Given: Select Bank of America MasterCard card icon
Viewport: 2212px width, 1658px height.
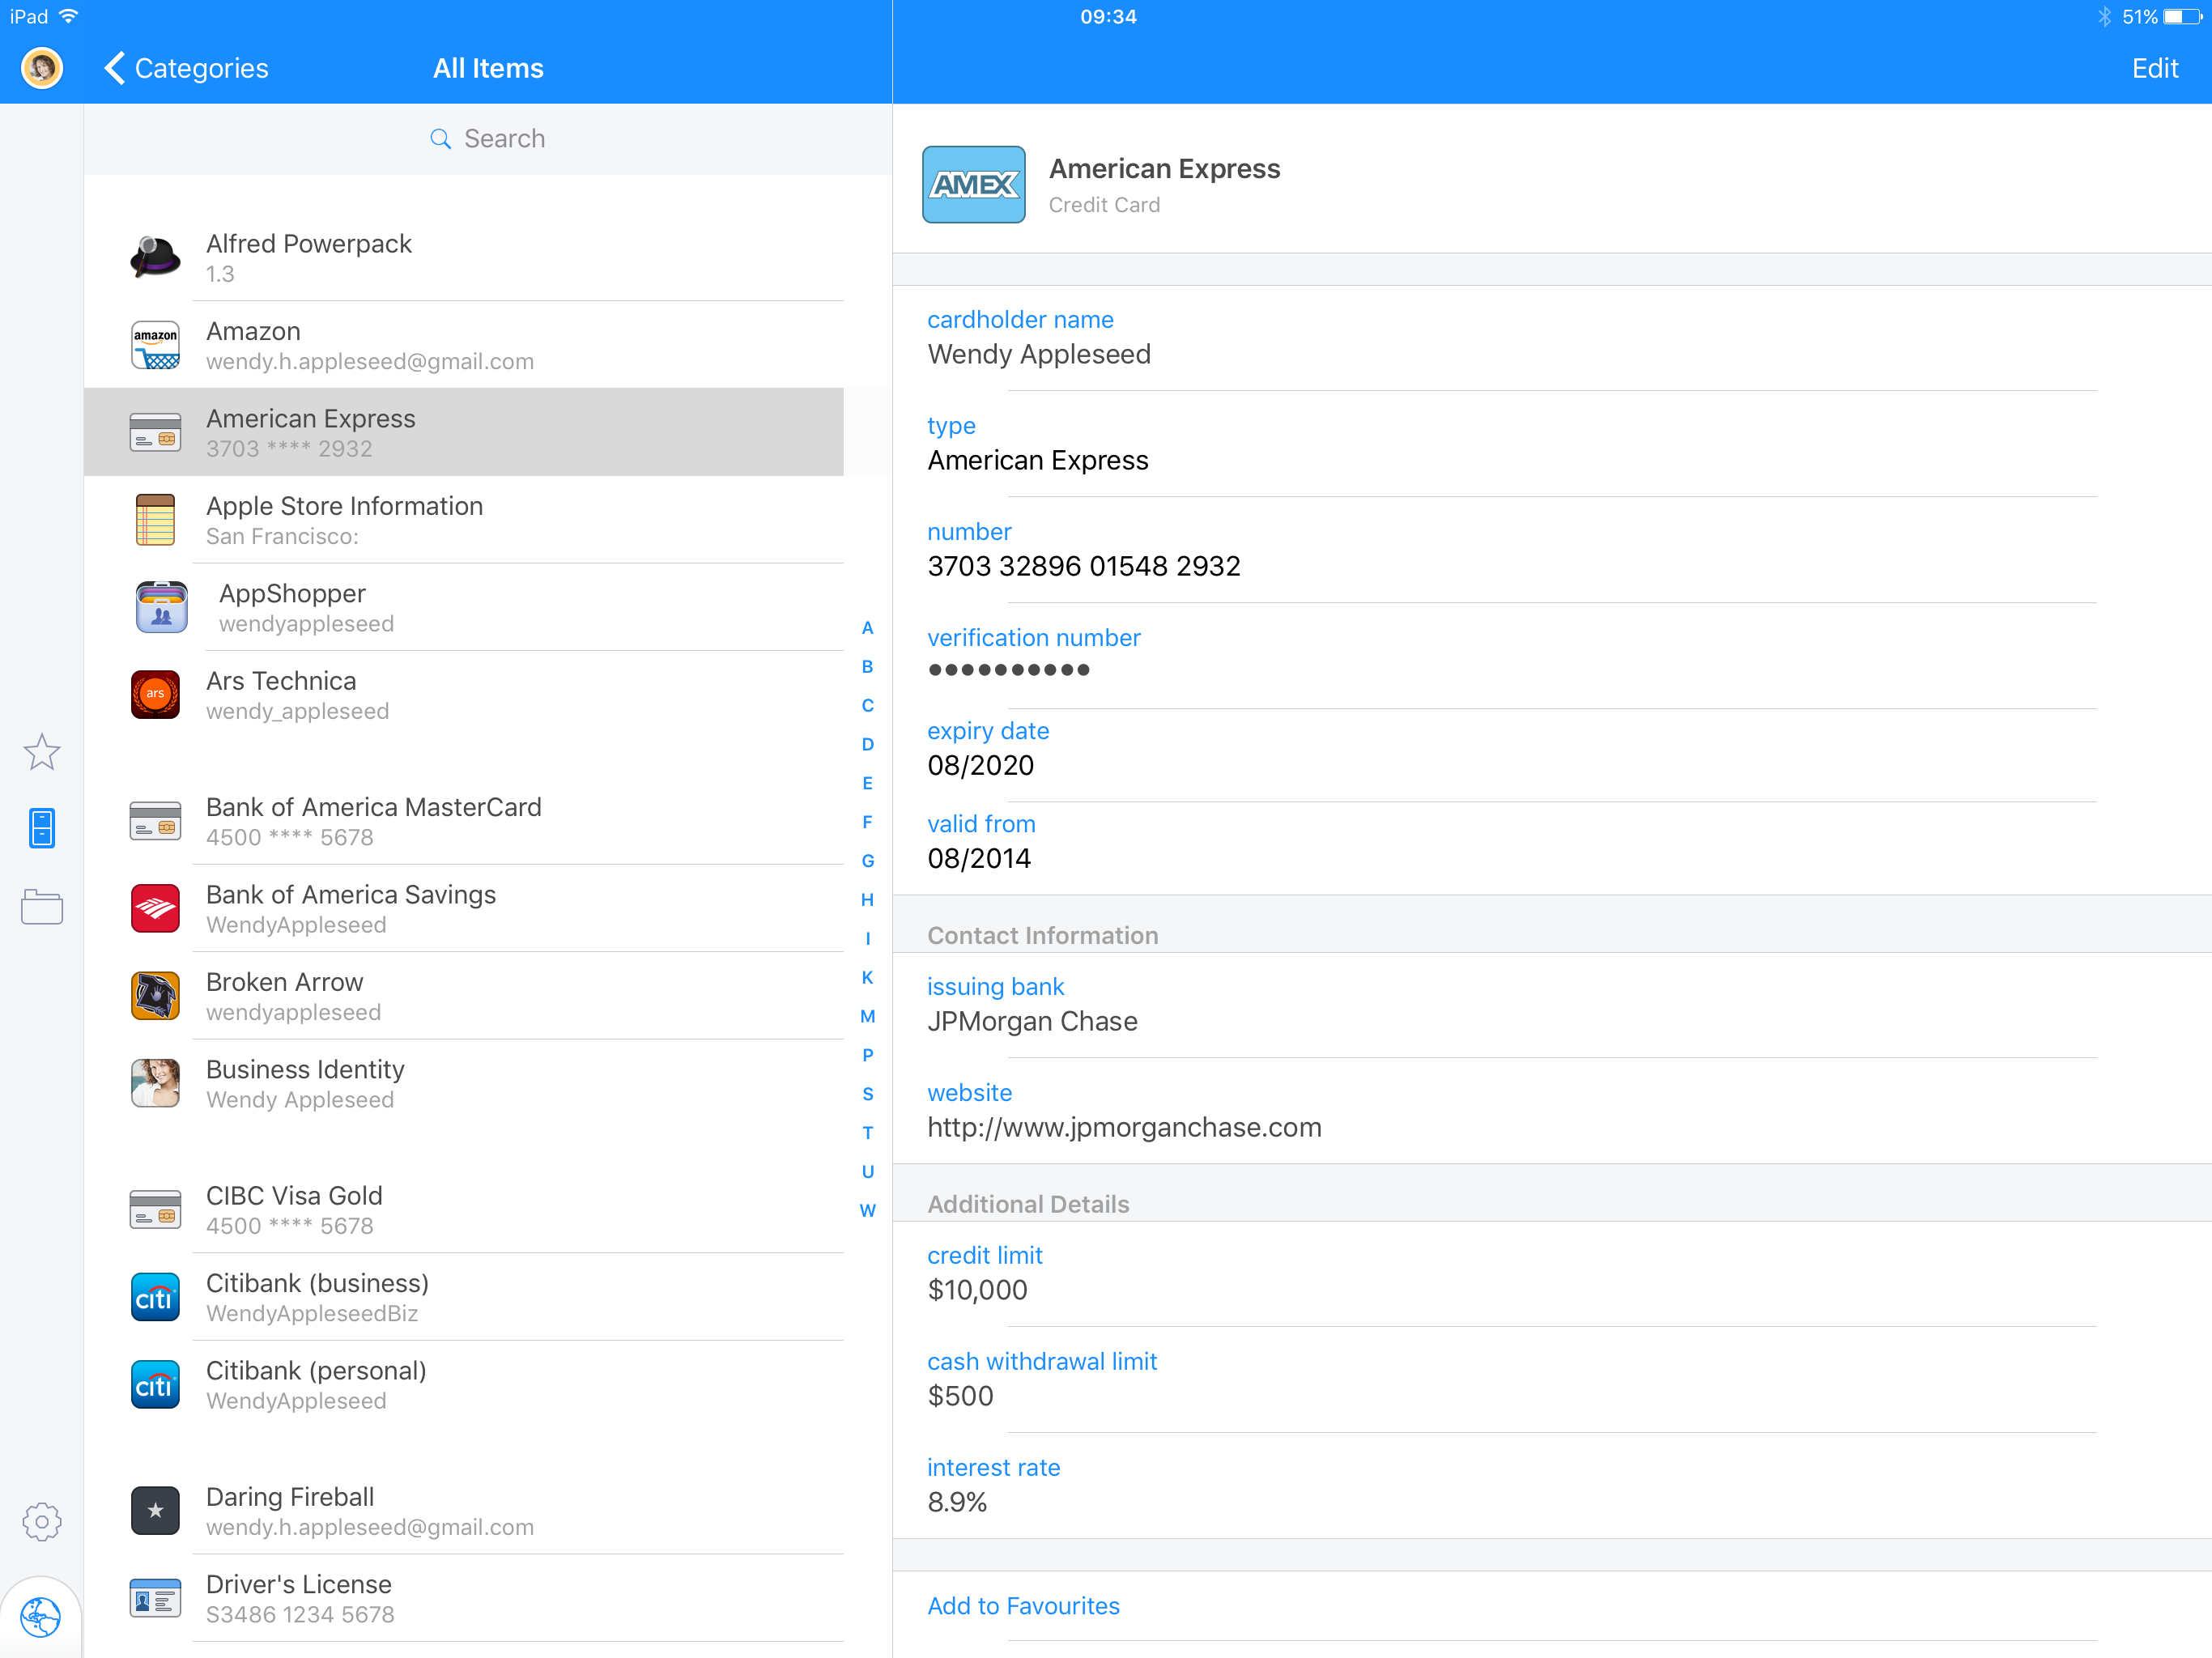Looking at the screenshot, I should point(156,821).
